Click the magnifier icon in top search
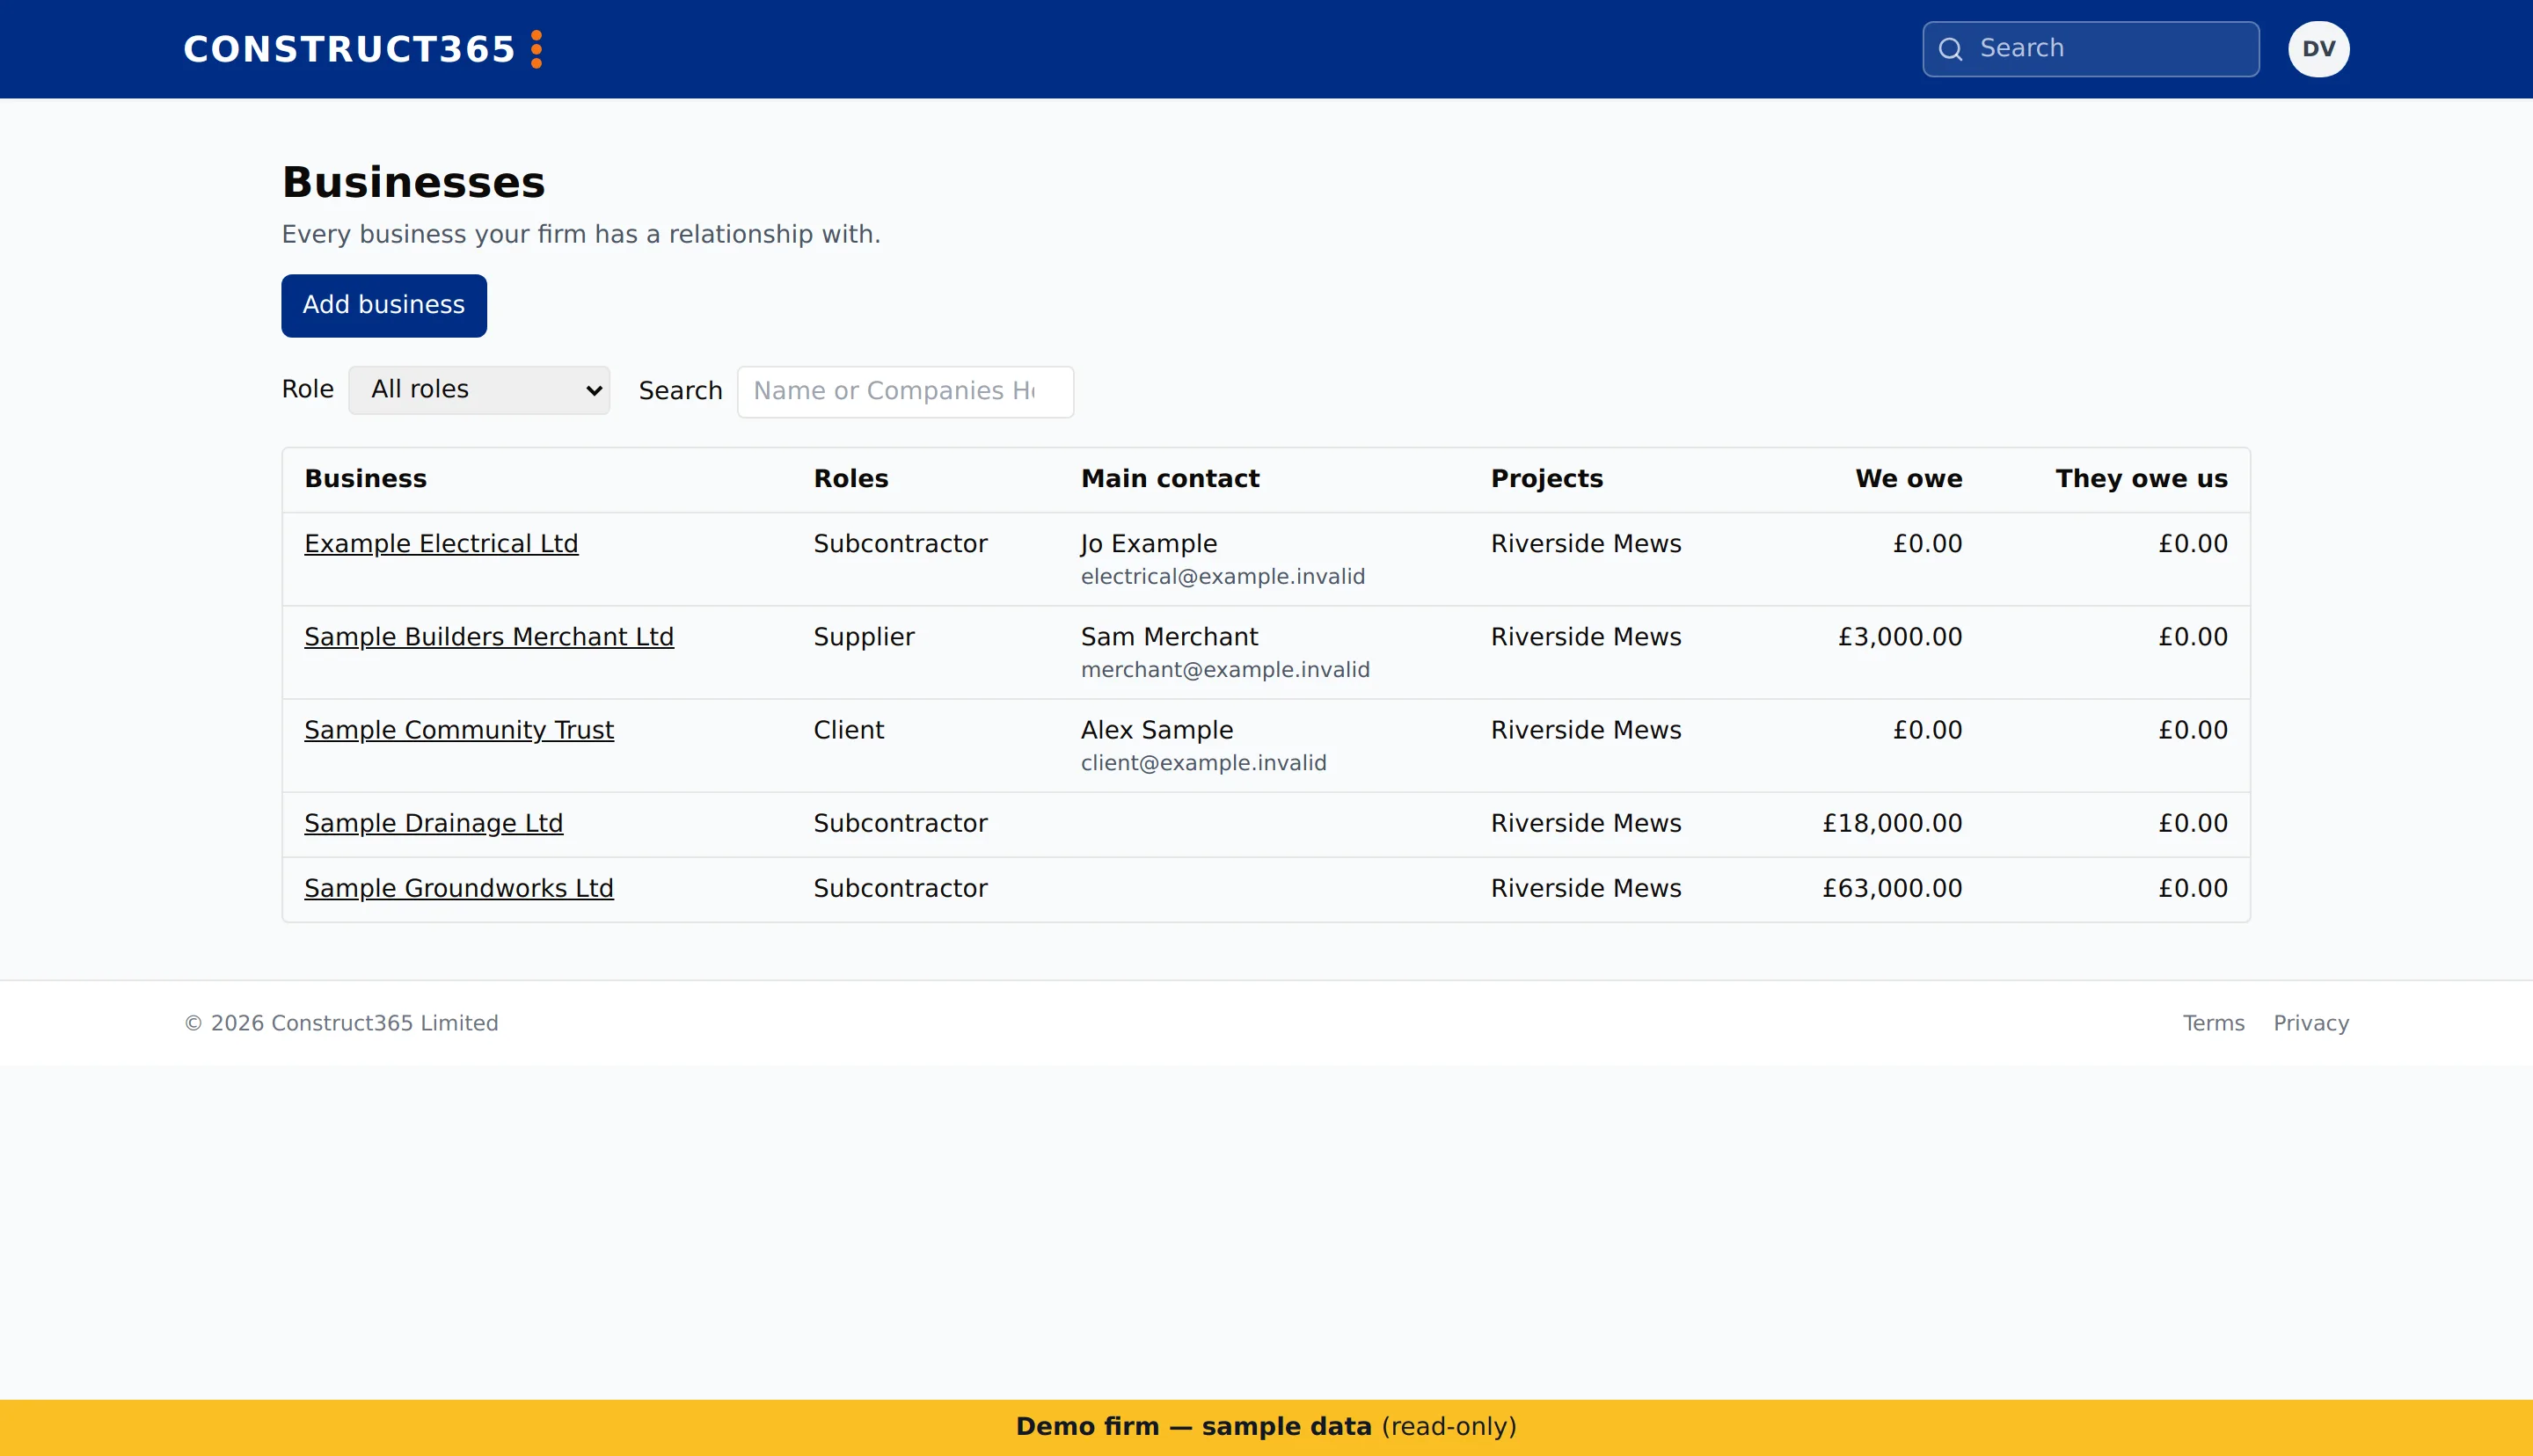The width and height of the screenshot is (2533, 1456). click(1950, 49)
